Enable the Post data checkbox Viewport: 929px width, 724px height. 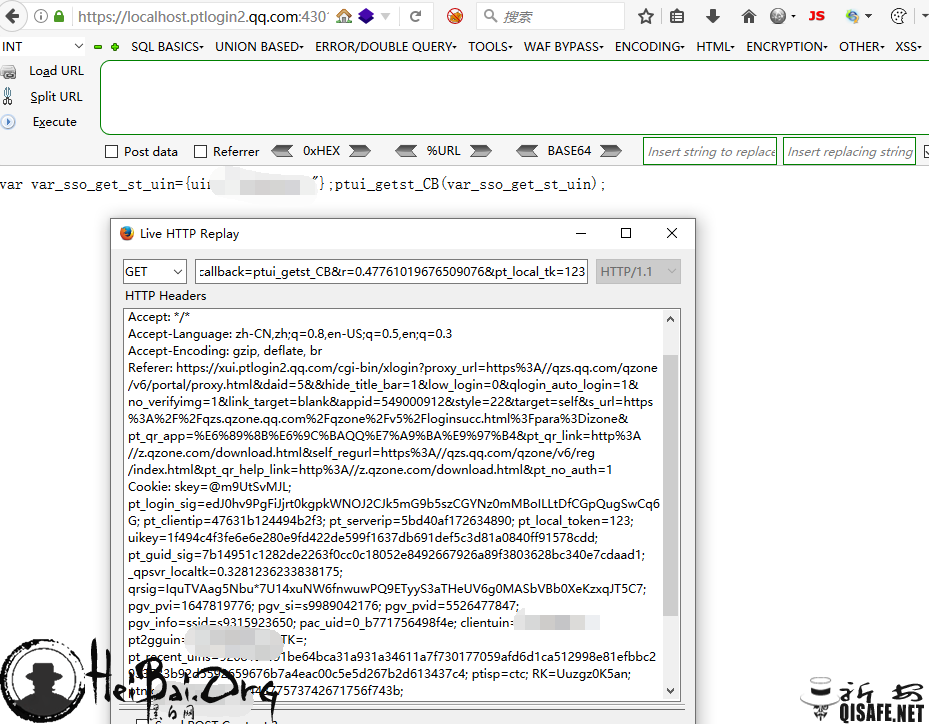tap(111, 152)
